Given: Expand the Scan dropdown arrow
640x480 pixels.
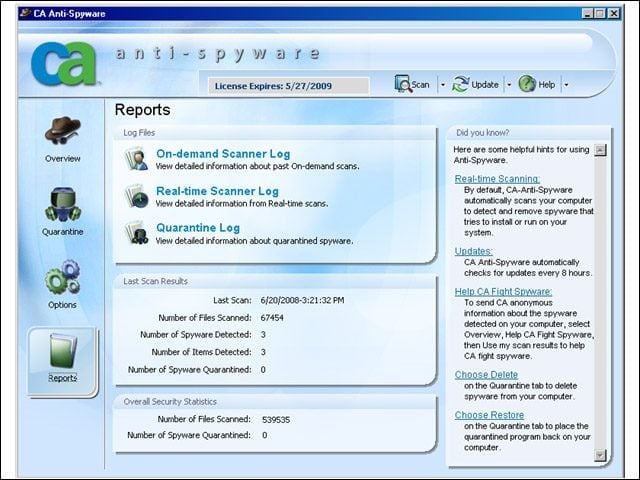Looking at the screenshot, I should click(443, 85).
